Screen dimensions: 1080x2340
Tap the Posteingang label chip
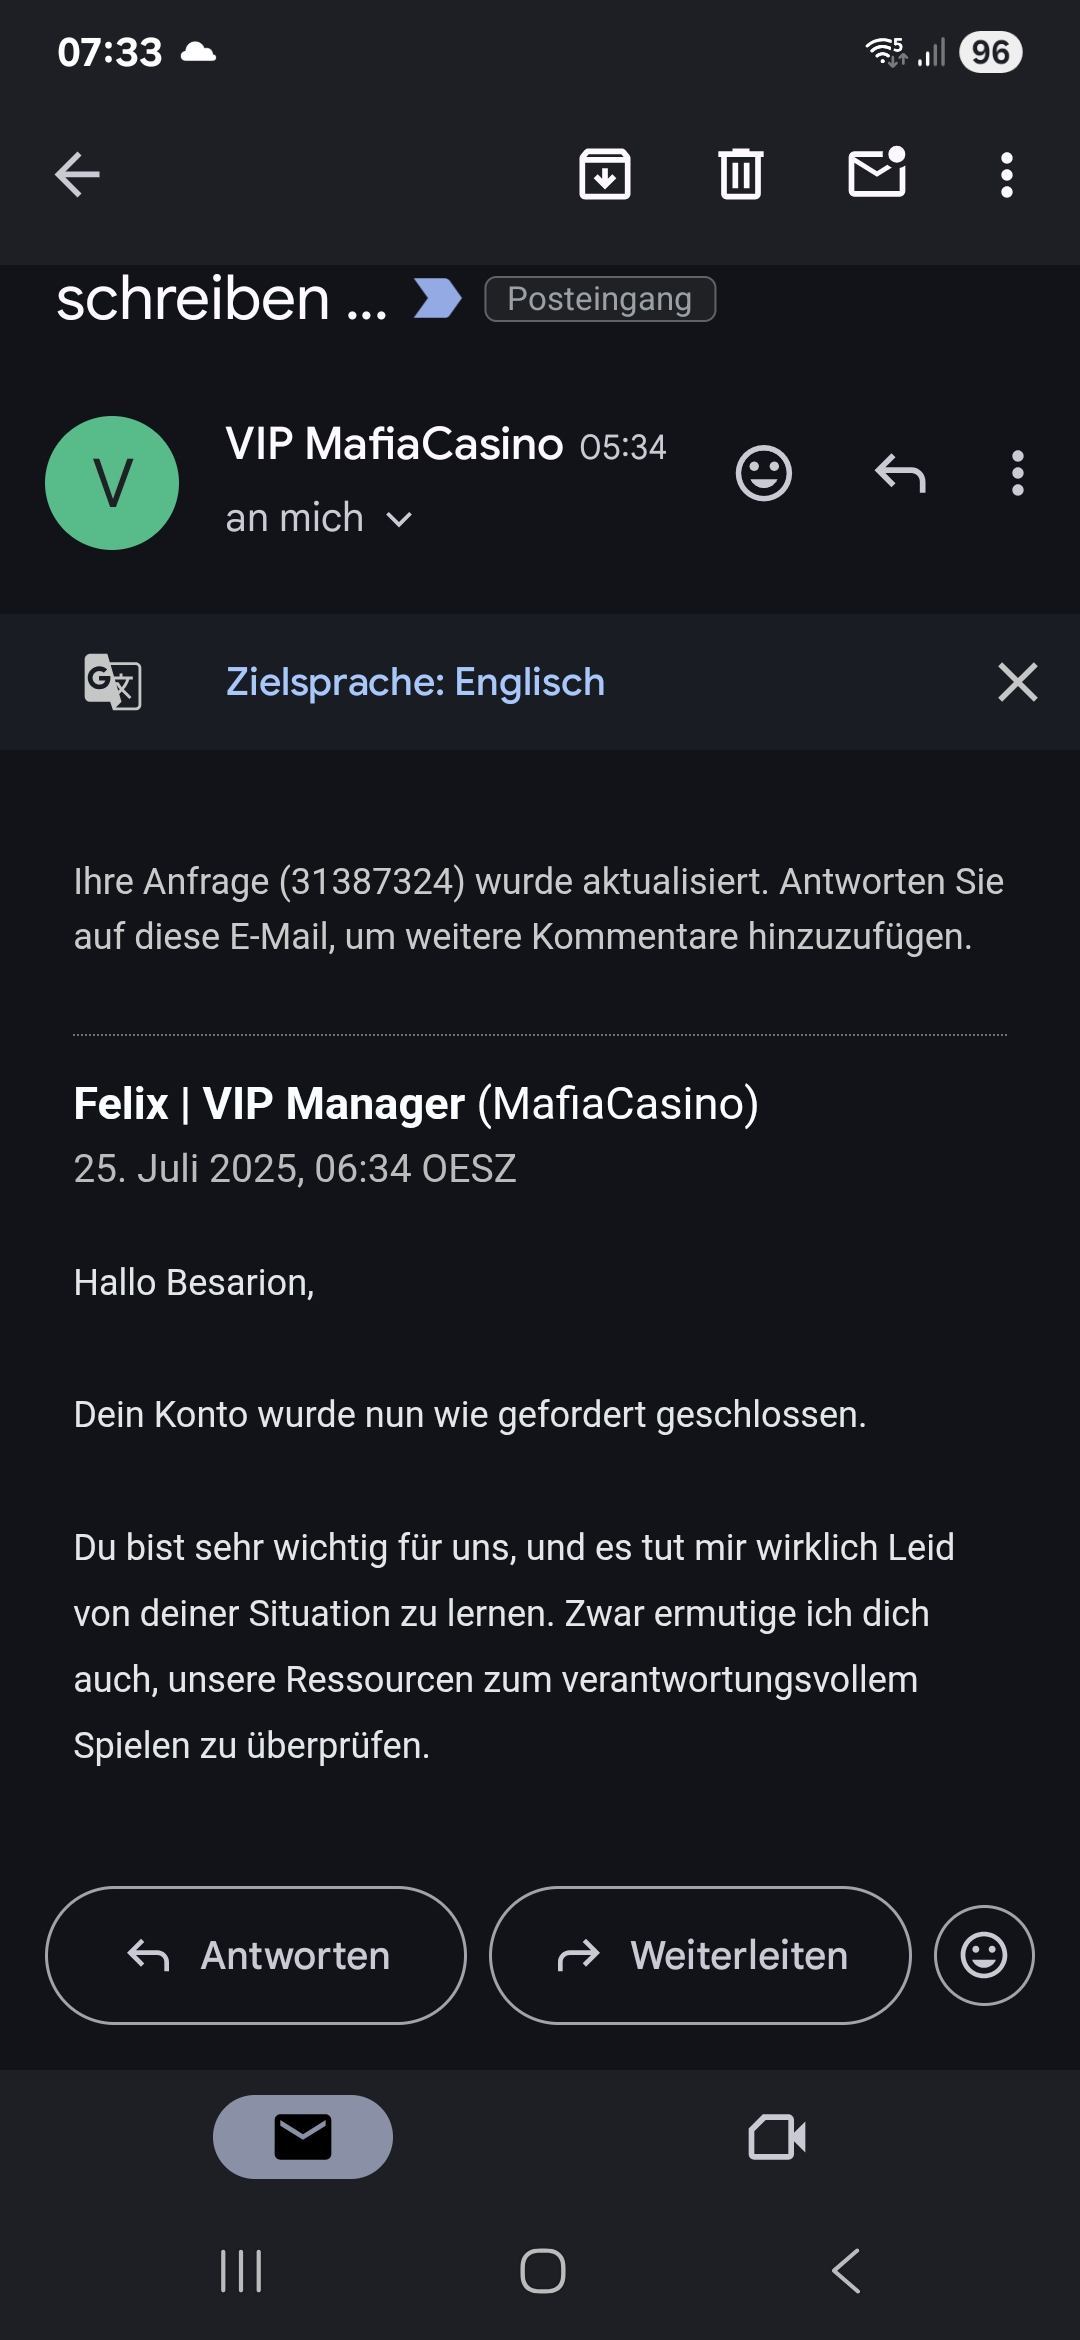point(600,299)
